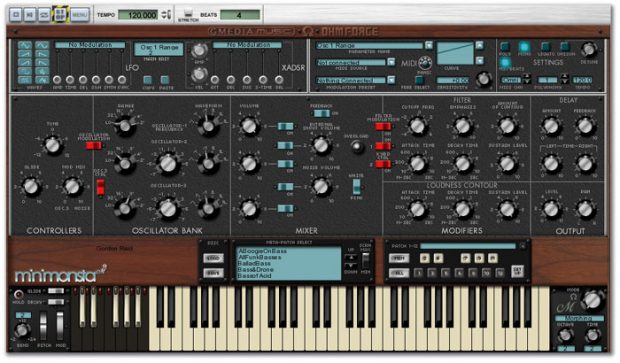Click the Delay Amount knob
The image size is (620, 363).
coord(551,126)
